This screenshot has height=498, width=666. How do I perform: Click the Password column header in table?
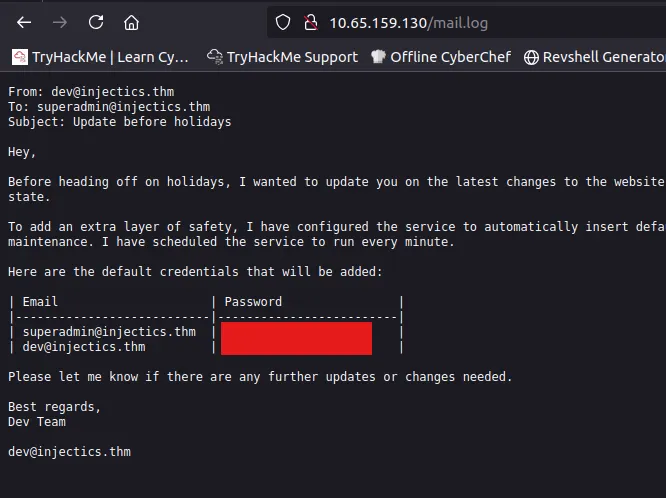(253, 301)
